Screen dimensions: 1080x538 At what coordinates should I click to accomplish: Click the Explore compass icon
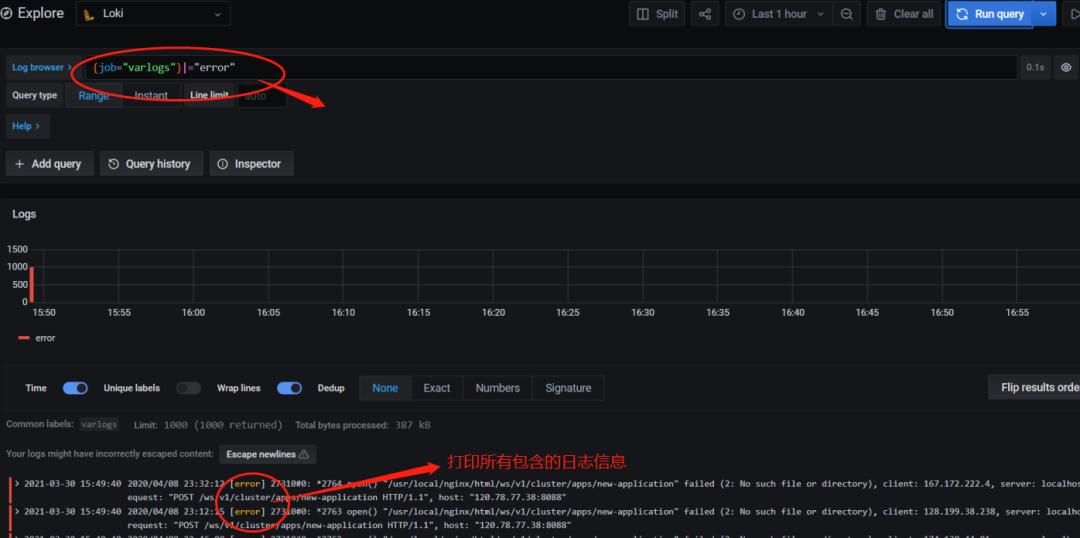[7, 14]
